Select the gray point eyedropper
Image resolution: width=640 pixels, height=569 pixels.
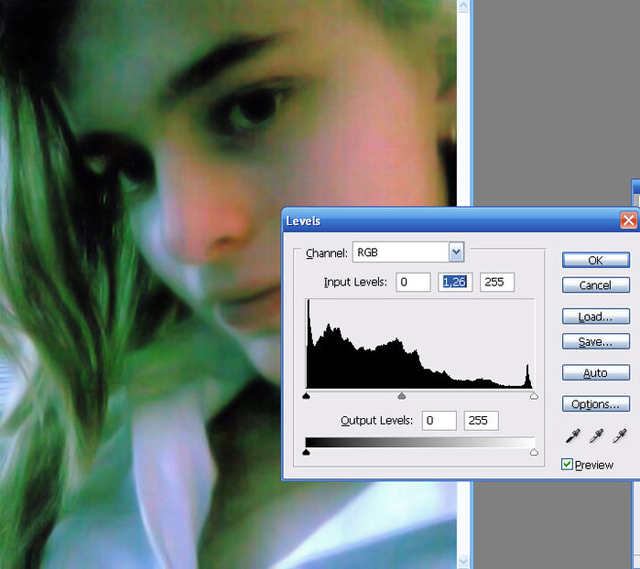point(596,436)
